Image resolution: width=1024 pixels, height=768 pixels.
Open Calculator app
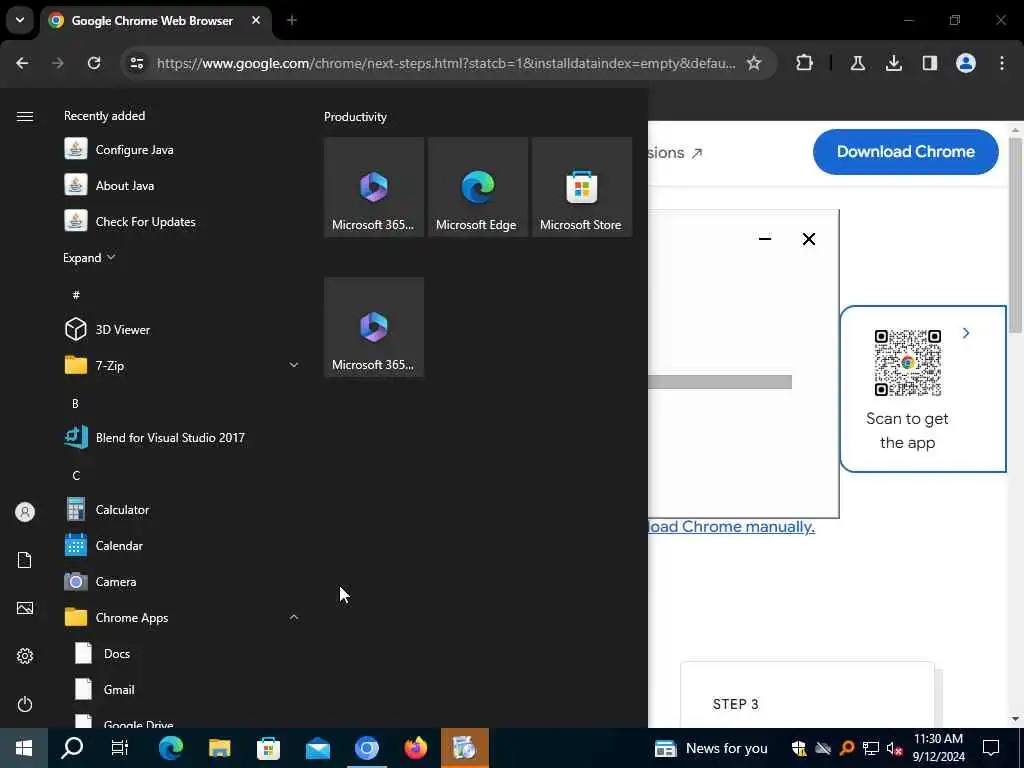pos(181,509)
